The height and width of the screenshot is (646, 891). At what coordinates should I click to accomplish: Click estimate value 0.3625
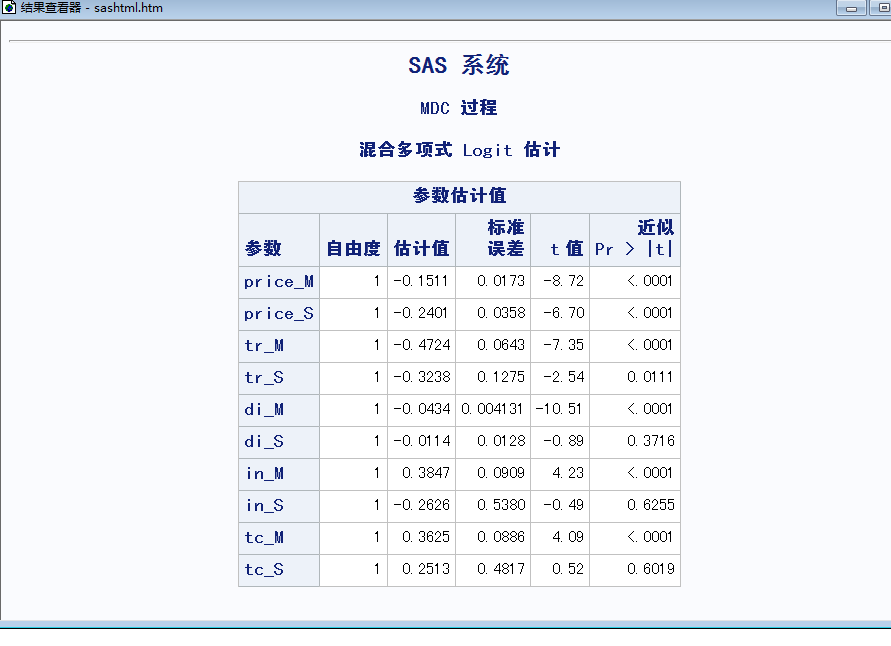[426, 537]
